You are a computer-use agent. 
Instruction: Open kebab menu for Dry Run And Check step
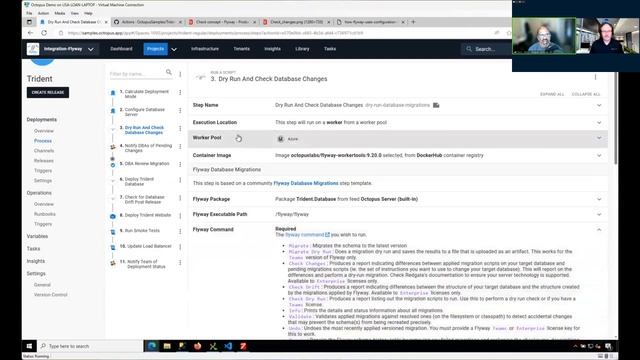180,129
